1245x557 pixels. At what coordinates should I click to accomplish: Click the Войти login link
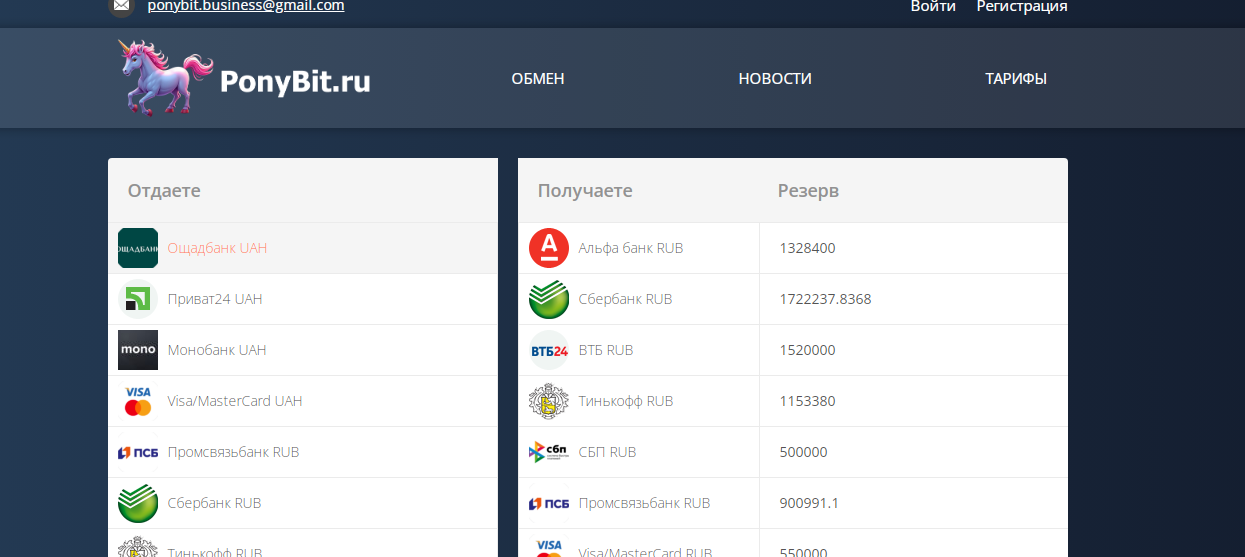pos(933,6)
